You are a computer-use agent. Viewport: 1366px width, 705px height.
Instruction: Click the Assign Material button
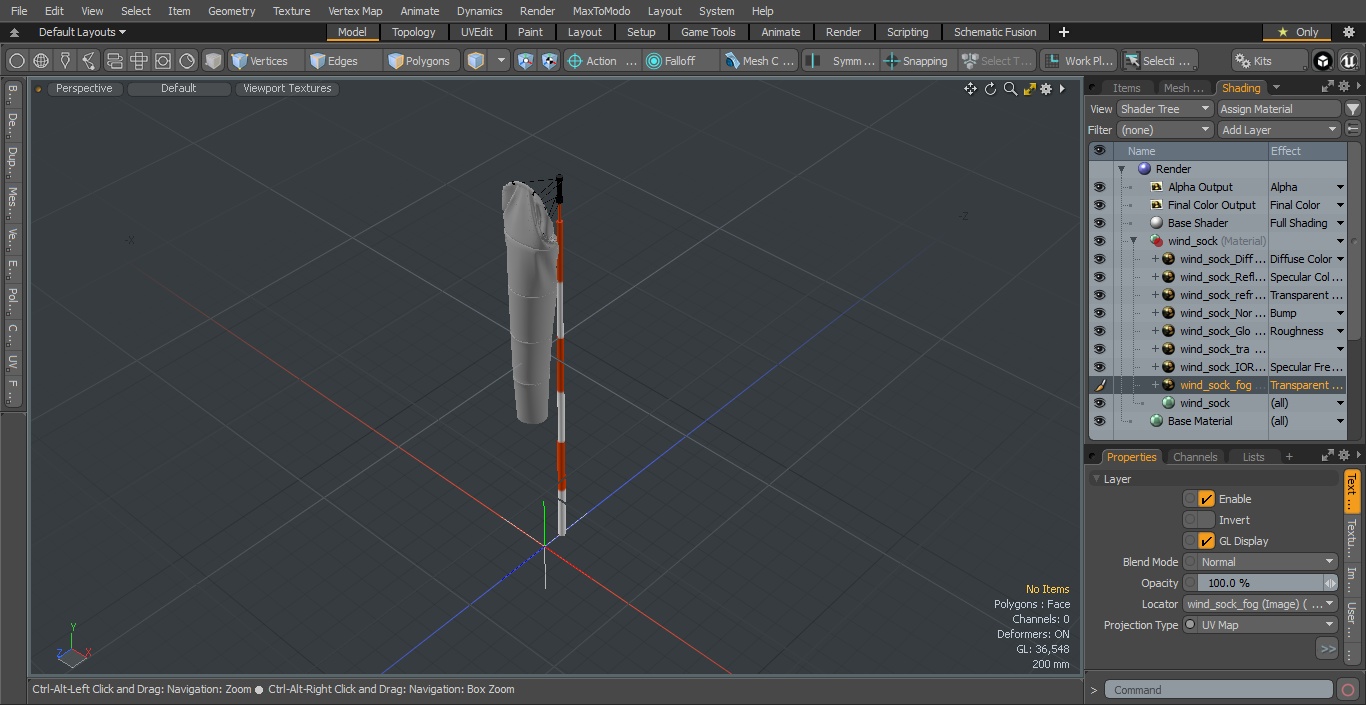coord(1279,109)
